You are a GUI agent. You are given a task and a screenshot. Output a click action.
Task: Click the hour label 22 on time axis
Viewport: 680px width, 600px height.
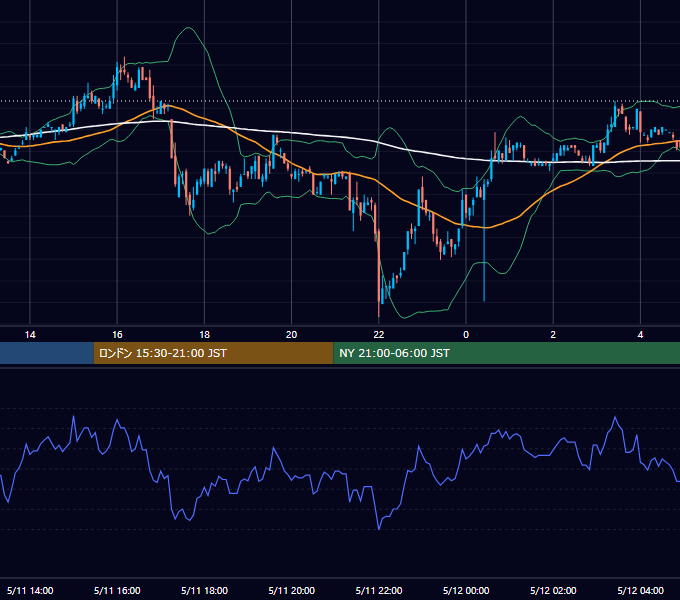pyautogui.click(x=379, y=335)
